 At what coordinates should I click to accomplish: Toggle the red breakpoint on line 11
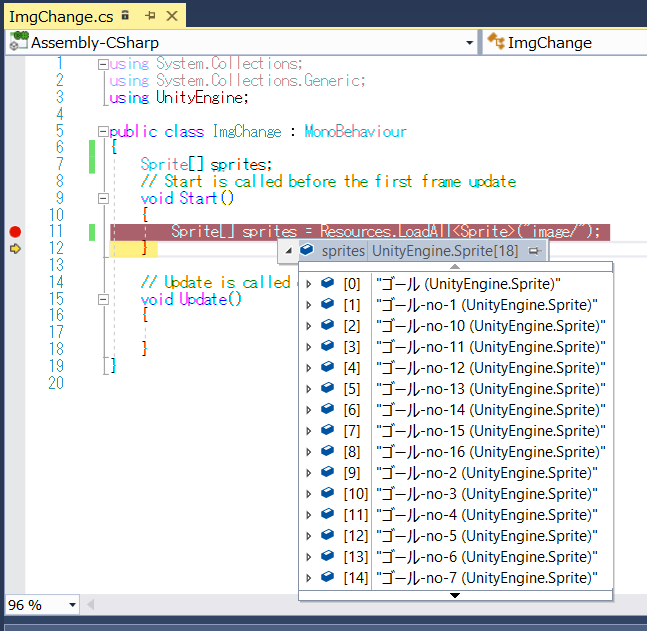15,232
